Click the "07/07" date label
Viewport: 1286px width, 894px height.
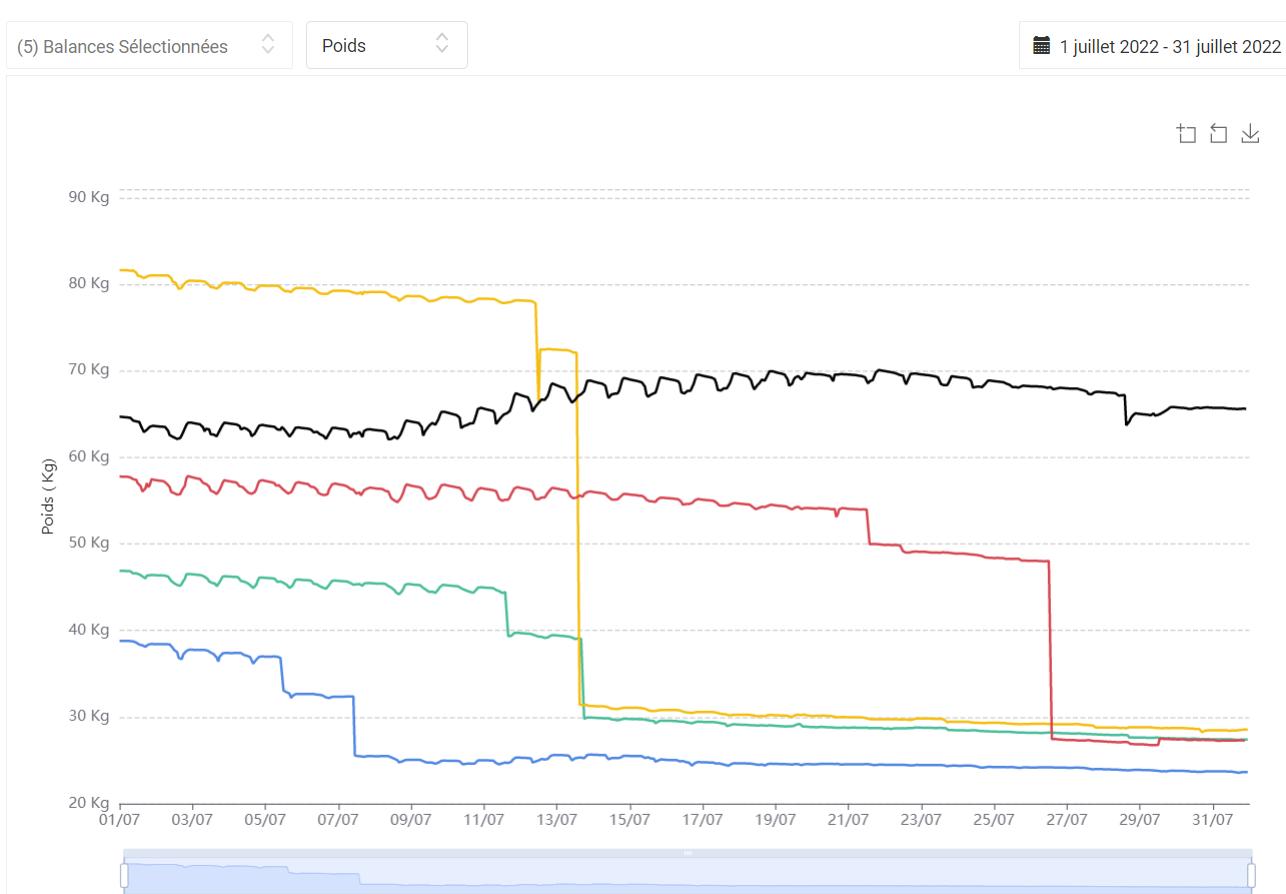[338, 821]
